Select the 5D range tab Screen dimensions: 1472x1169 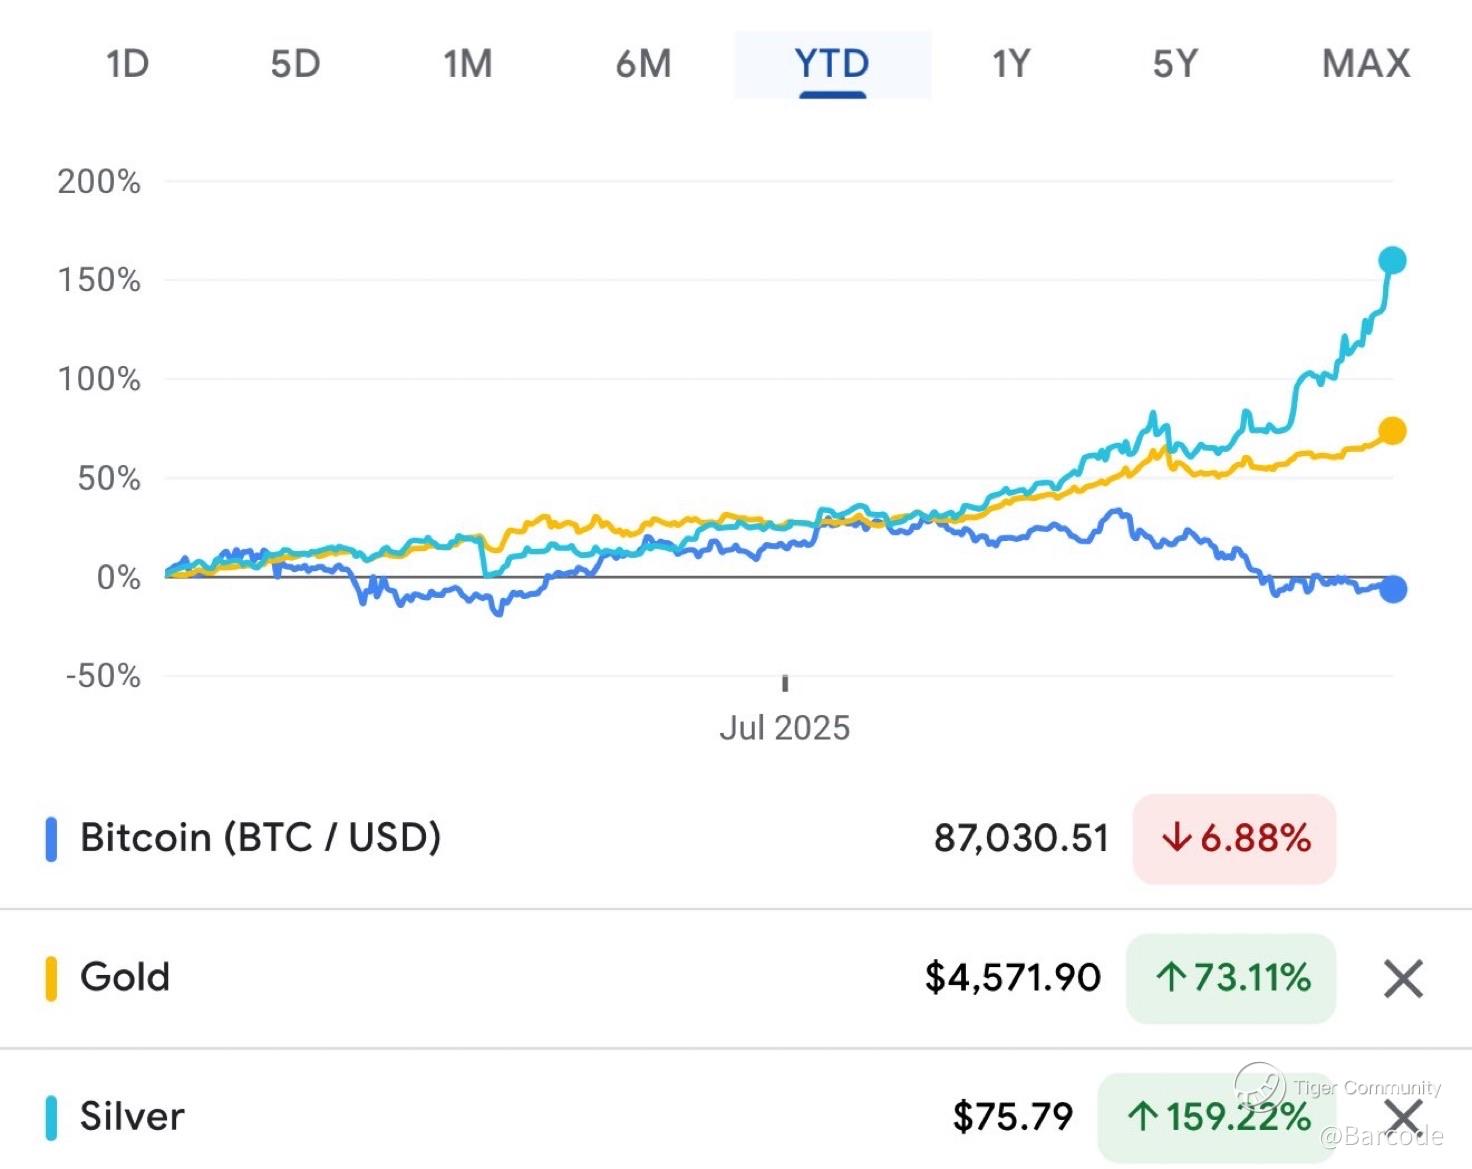[x=295, y=65]
